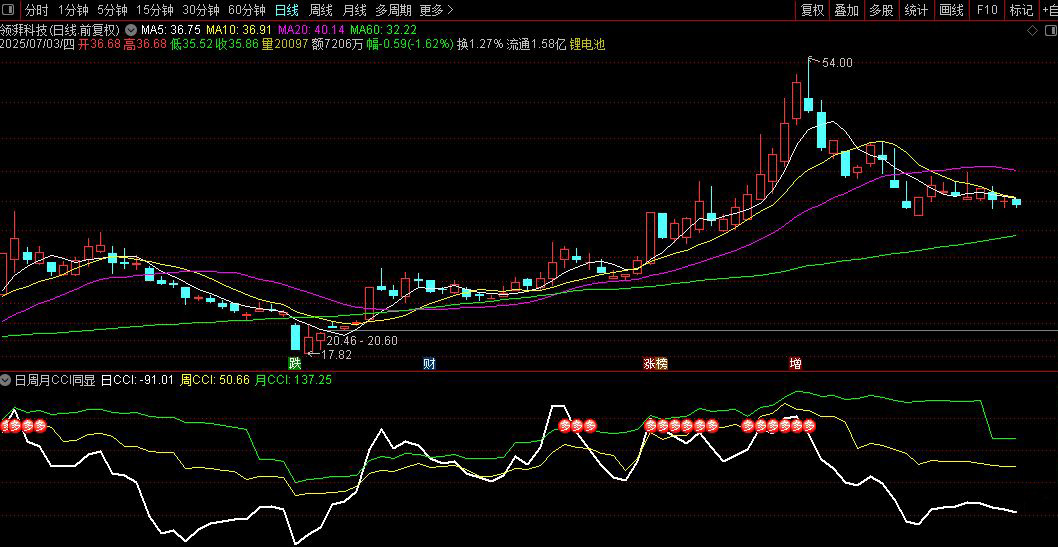Click the 量20097 volume value
This screenshot has height=547, width=1058.
point(285,45)
